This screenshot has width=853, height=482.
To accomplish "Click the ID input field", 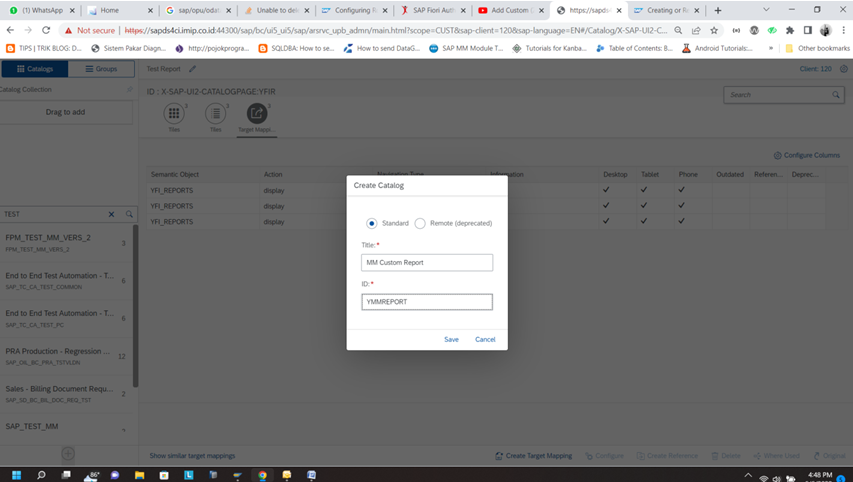I will (427, 302).
